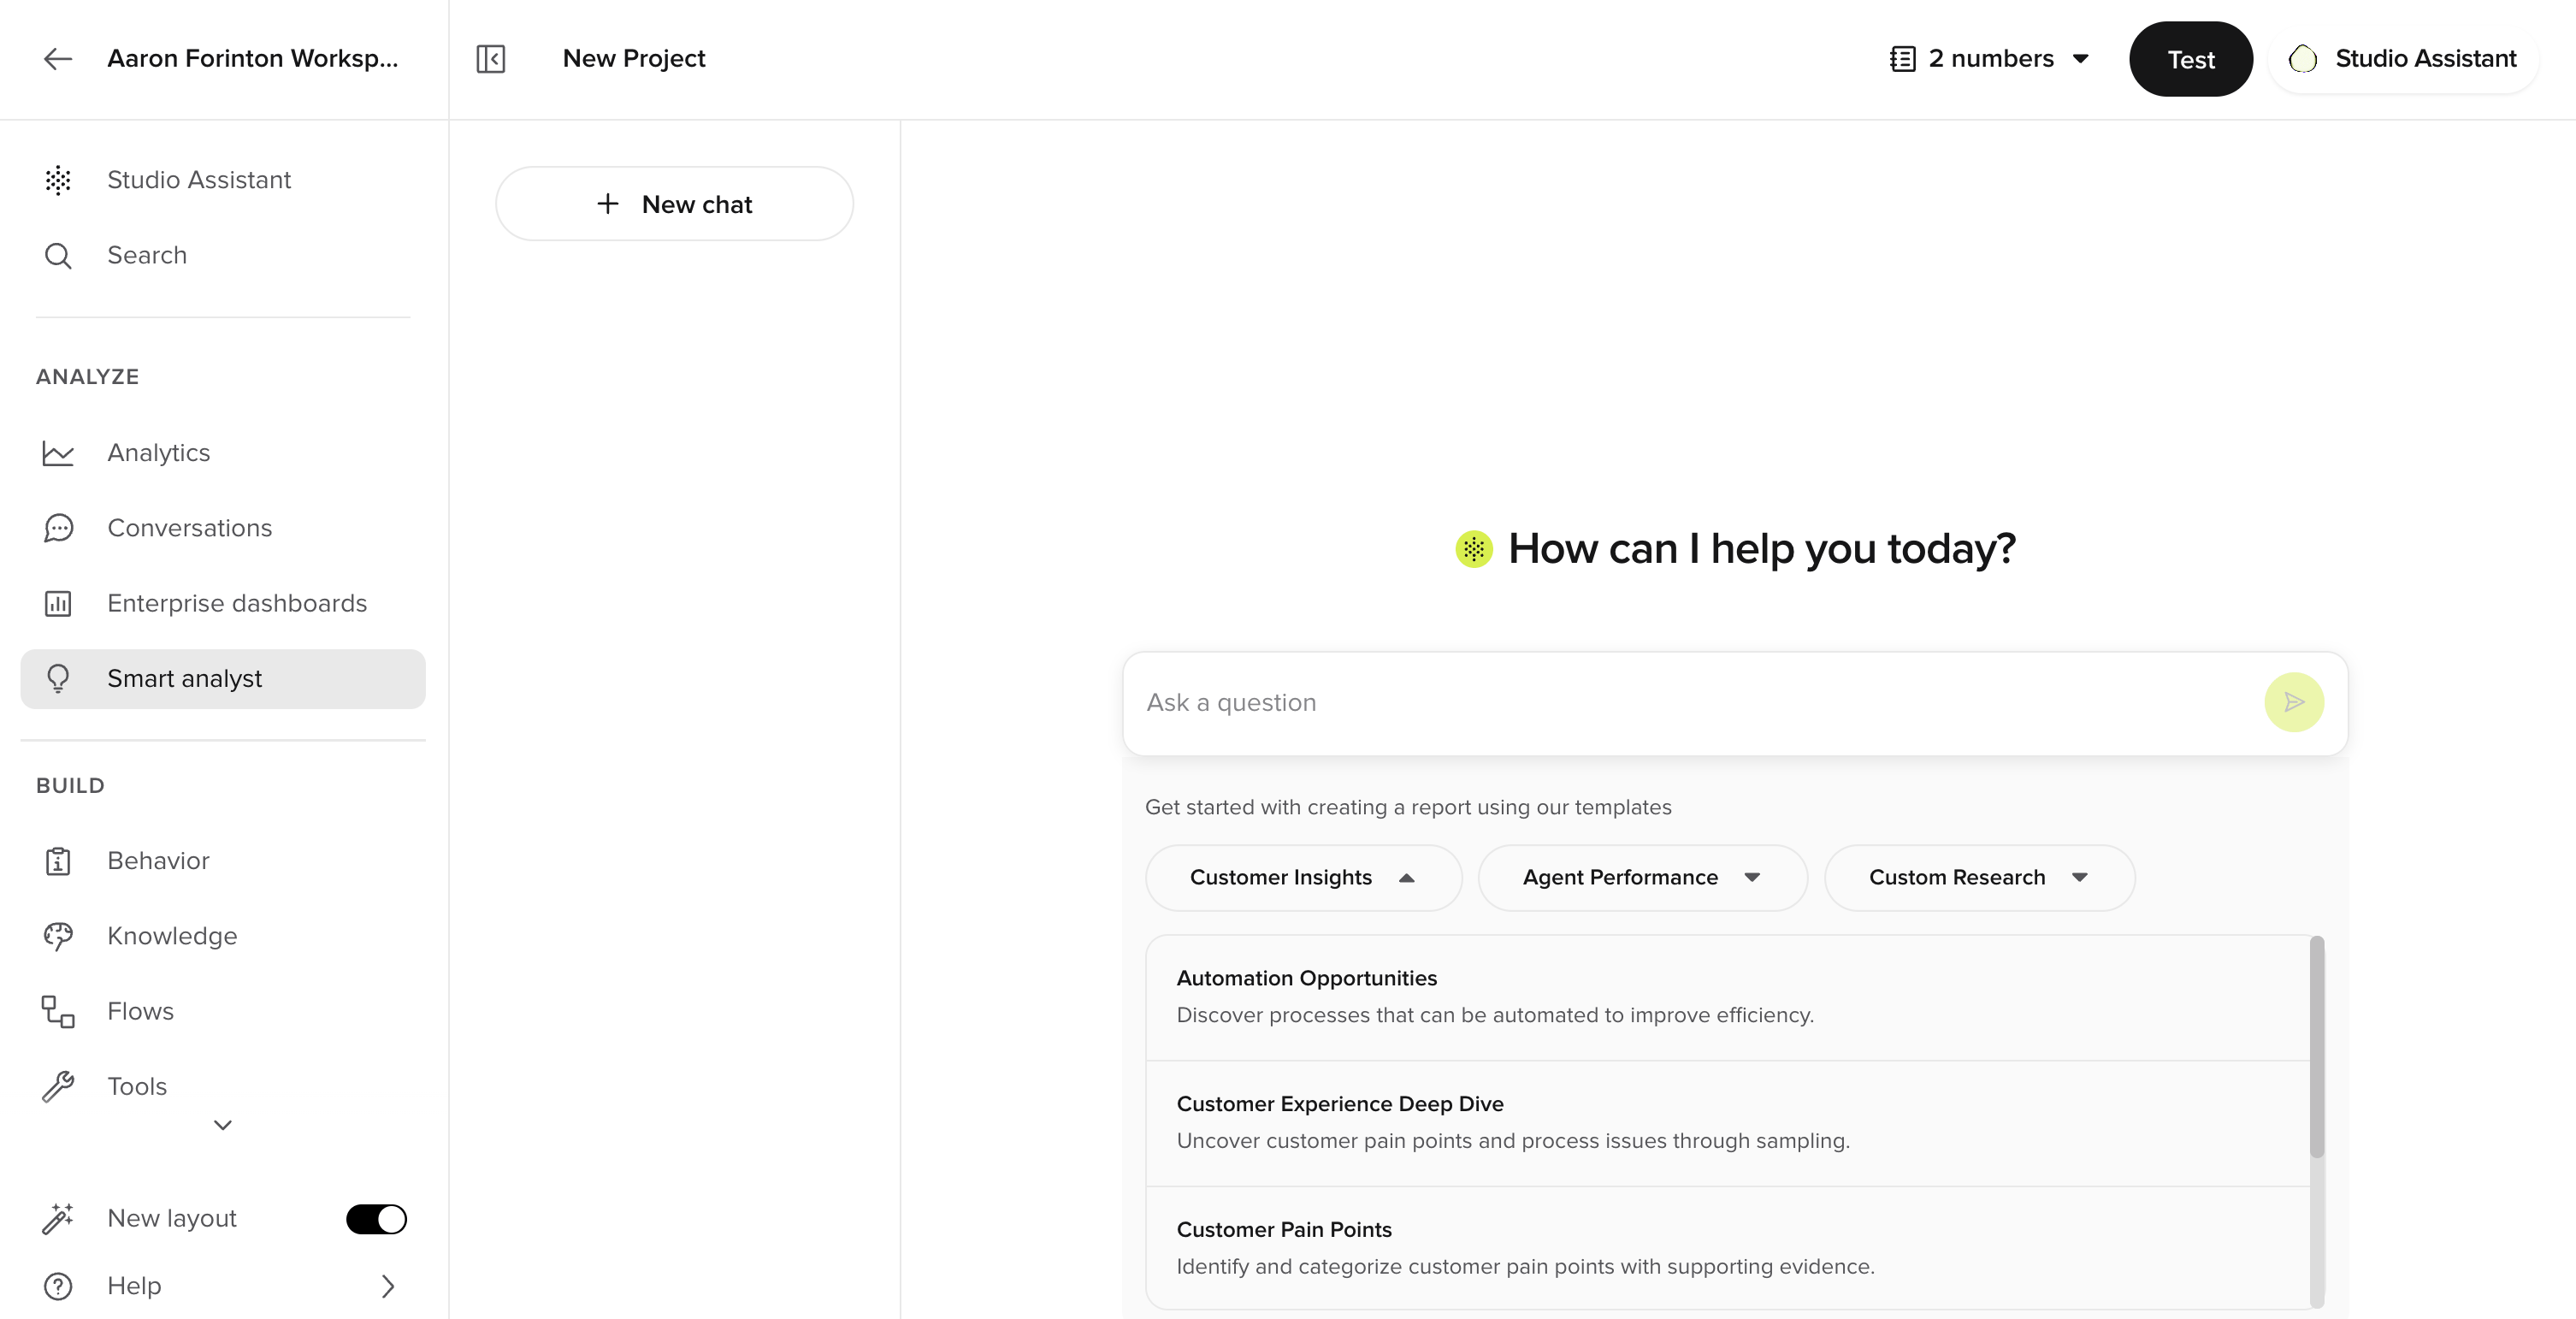Select Smart analyst menu item
Screen dimensions: 2576x1319
[x=223, y=679]
